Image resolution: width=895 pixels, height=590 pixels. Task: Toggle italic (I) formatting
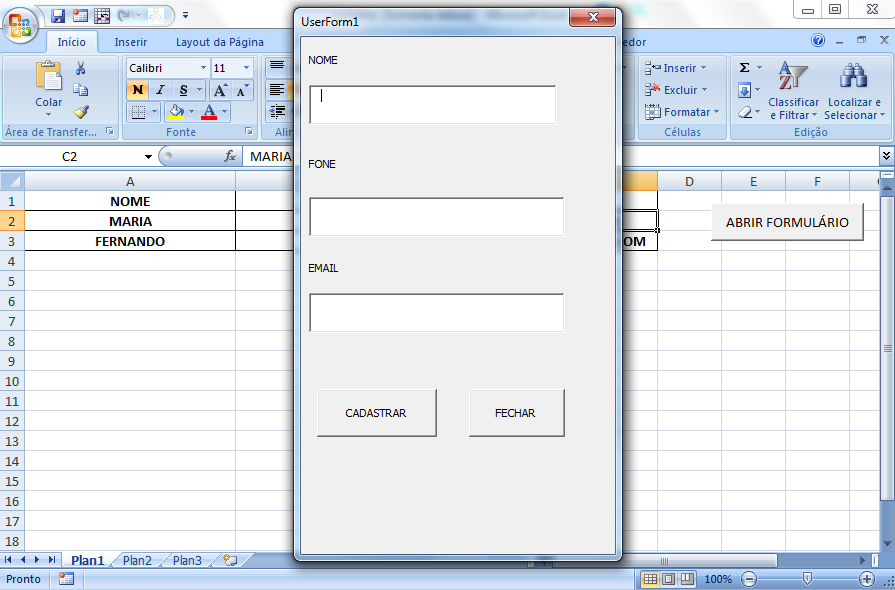coord(160,90)
